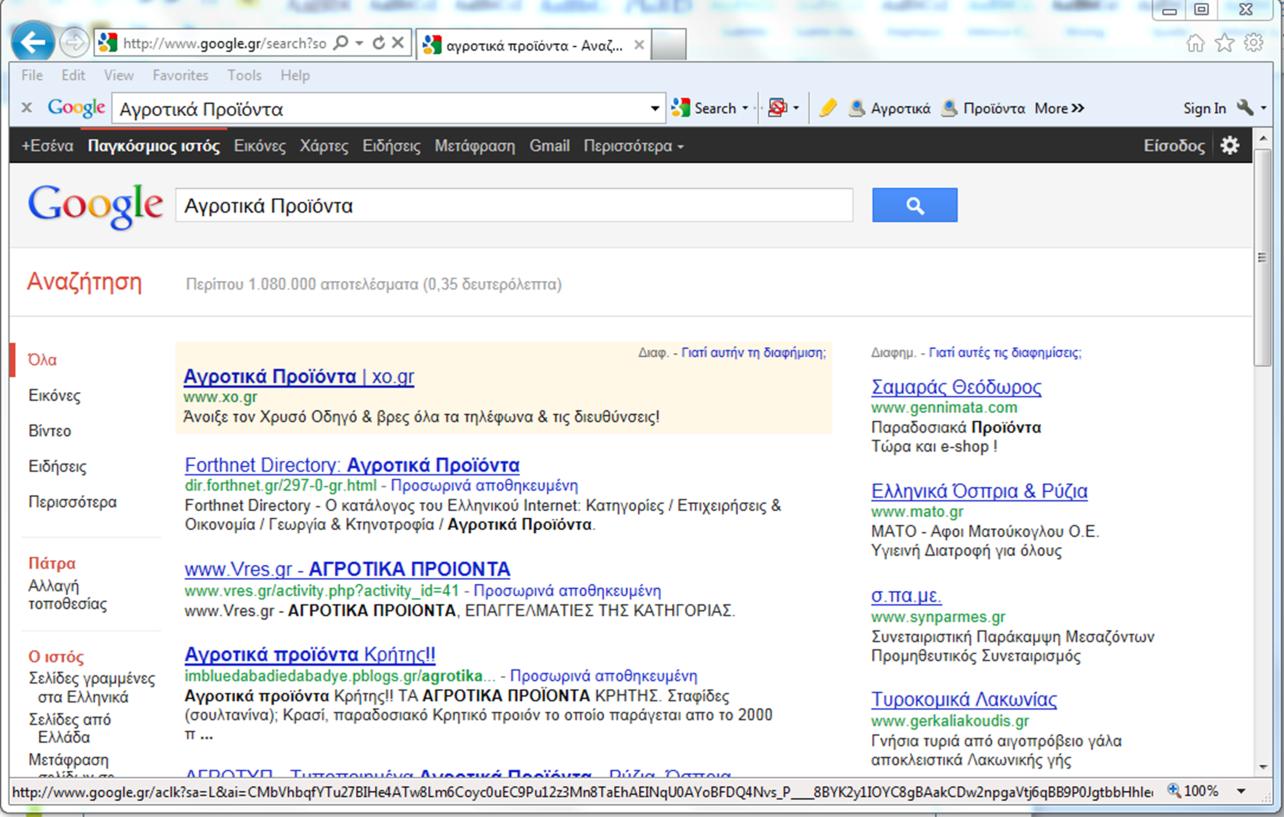Expand Περισσότερα in the left sidebar
Viewport: 1284px width, 817px height.
72,502
